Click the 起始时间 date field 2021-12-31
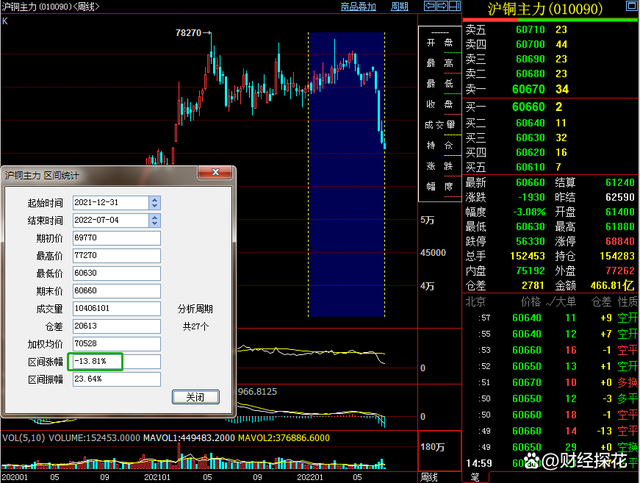 (x=111, y=203)
